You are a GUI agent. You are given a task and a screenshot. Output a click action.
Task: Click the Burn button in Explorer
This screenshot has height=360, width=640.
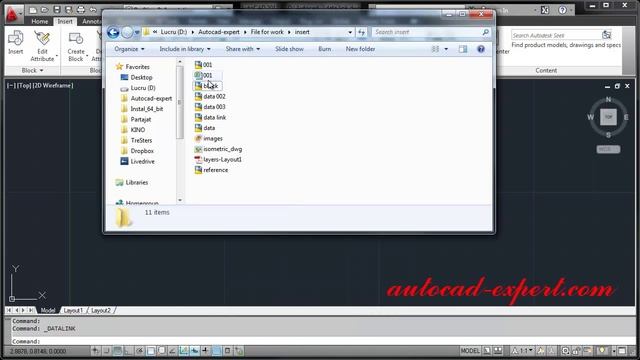click(324, 49)
